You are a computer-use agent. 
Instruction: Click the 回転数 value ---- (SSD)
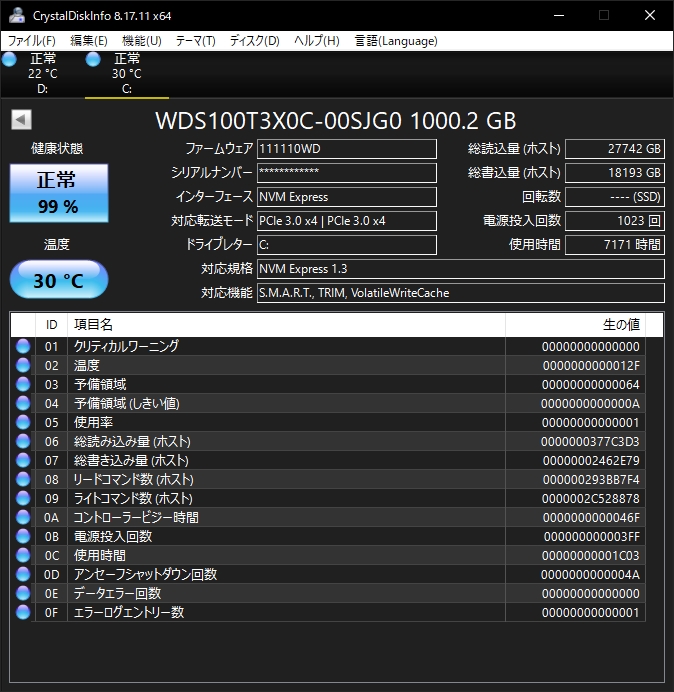click(x=615, y=197)
